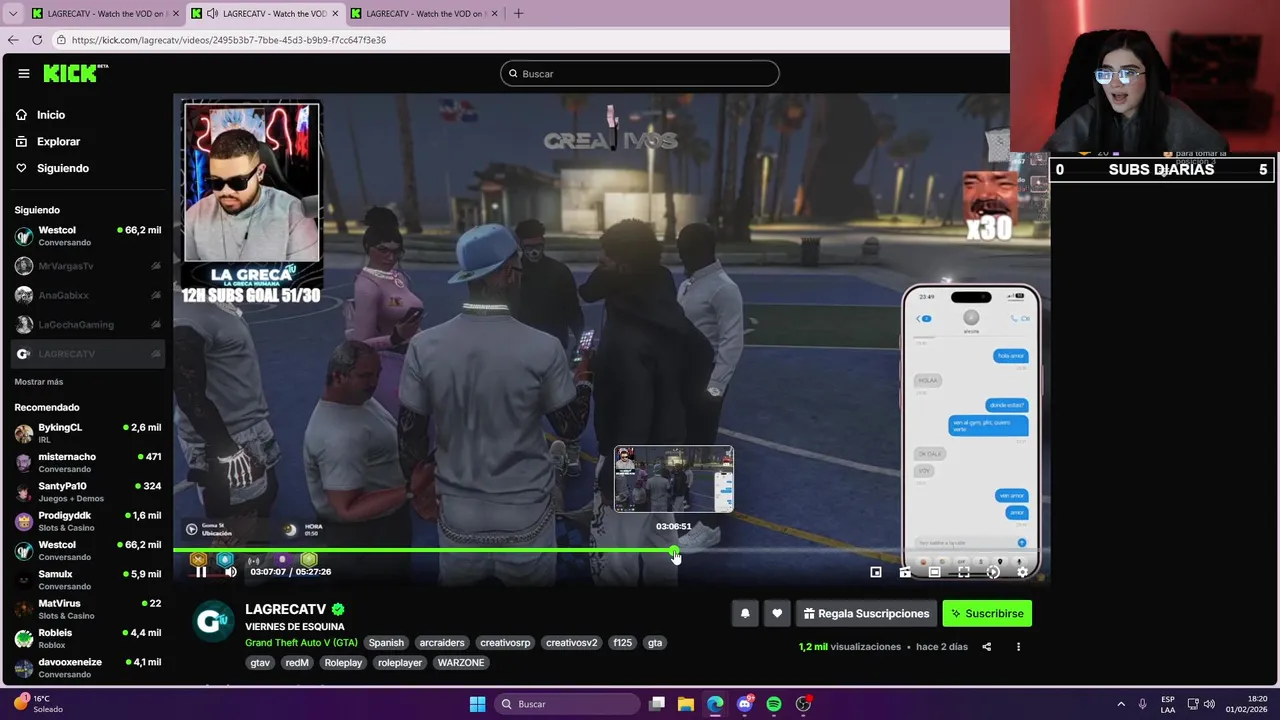The height and width of the screenshot is (720, 1280).
Task: Click the browser address bar URL
Action: tap(229, 40)
